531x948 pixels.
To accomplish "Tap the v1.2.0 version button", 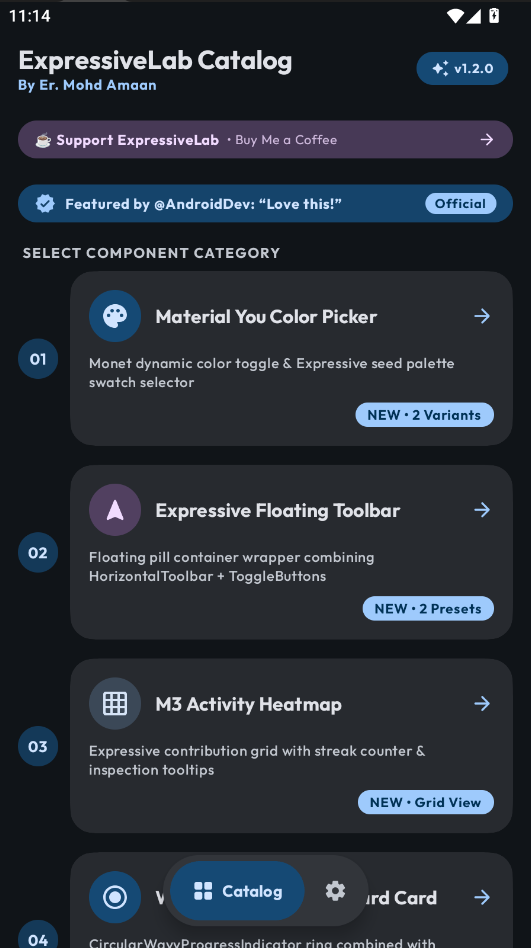I will pos(462,68).
